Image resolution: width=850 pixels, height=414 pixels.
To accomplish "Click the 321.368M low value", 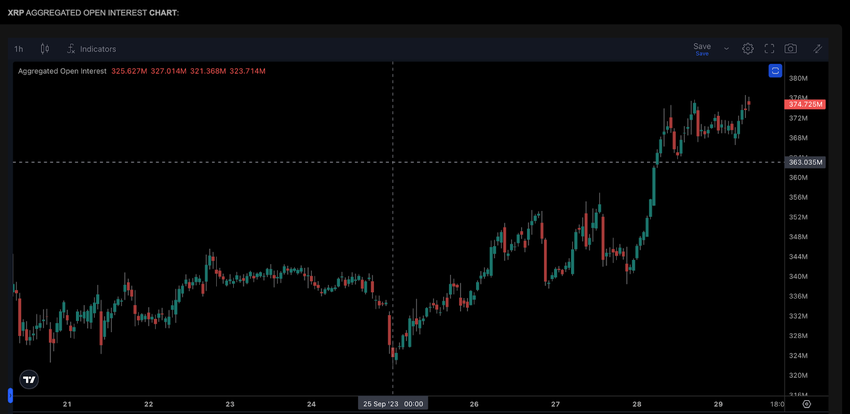I will (x=208, y=71).
